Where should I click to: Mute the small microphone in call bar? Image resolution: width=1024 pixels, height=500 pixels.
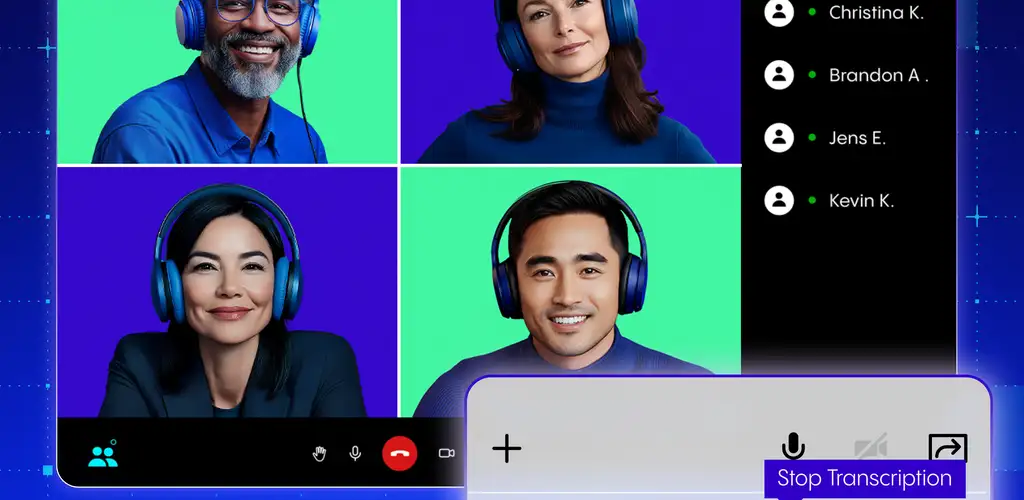pos(355,454)
